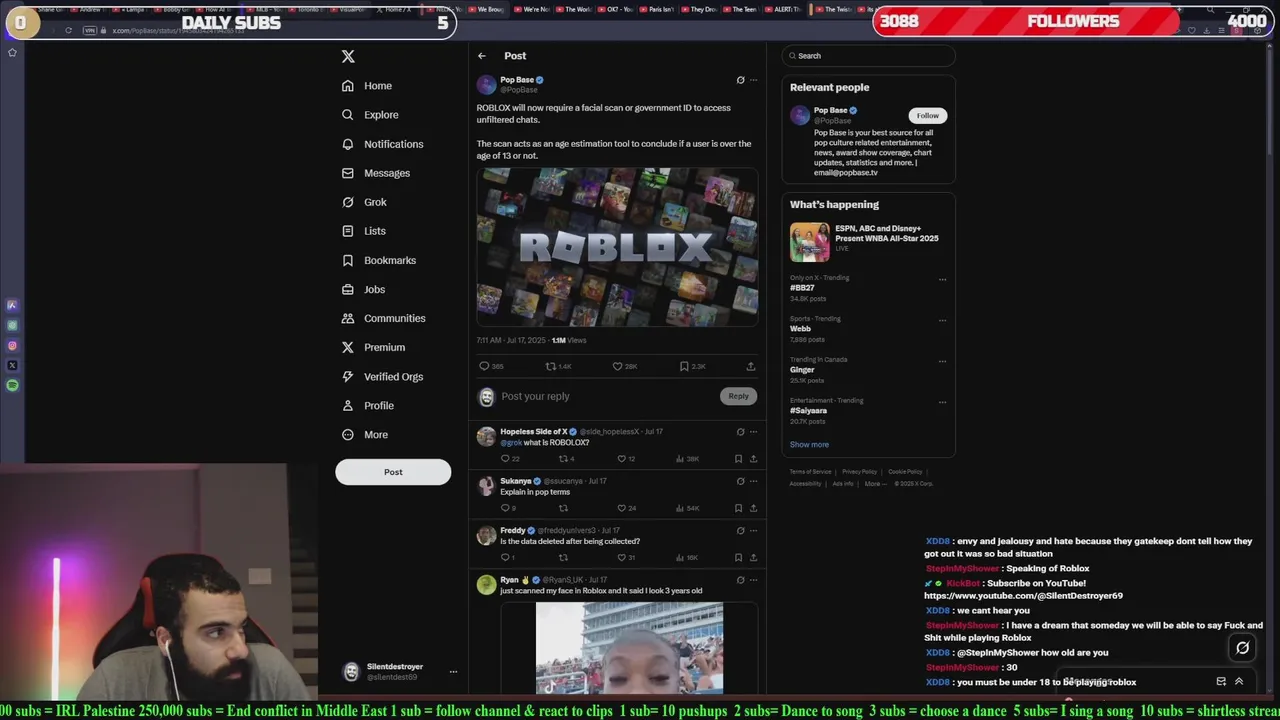This screenshot has height=720, width=1280.
Task: Click repost icon on Freddy's reply
Action: 563,558
